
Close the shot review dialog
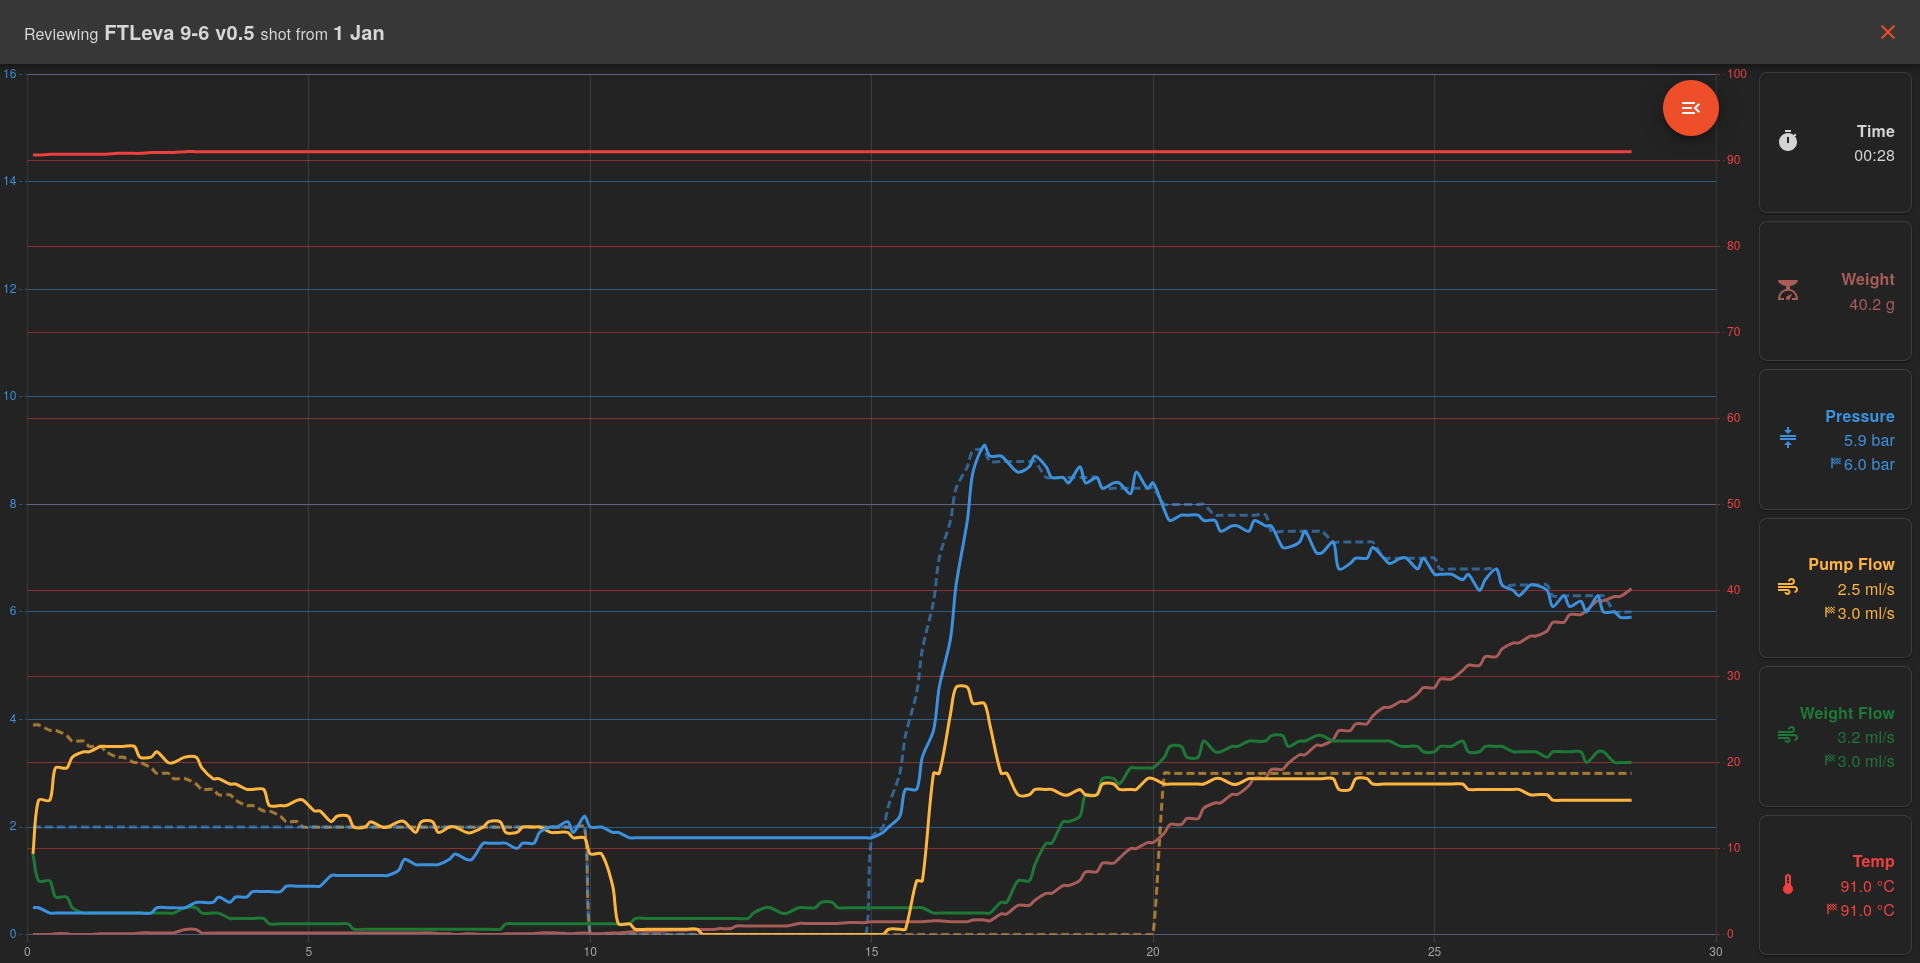(1887, 32)
